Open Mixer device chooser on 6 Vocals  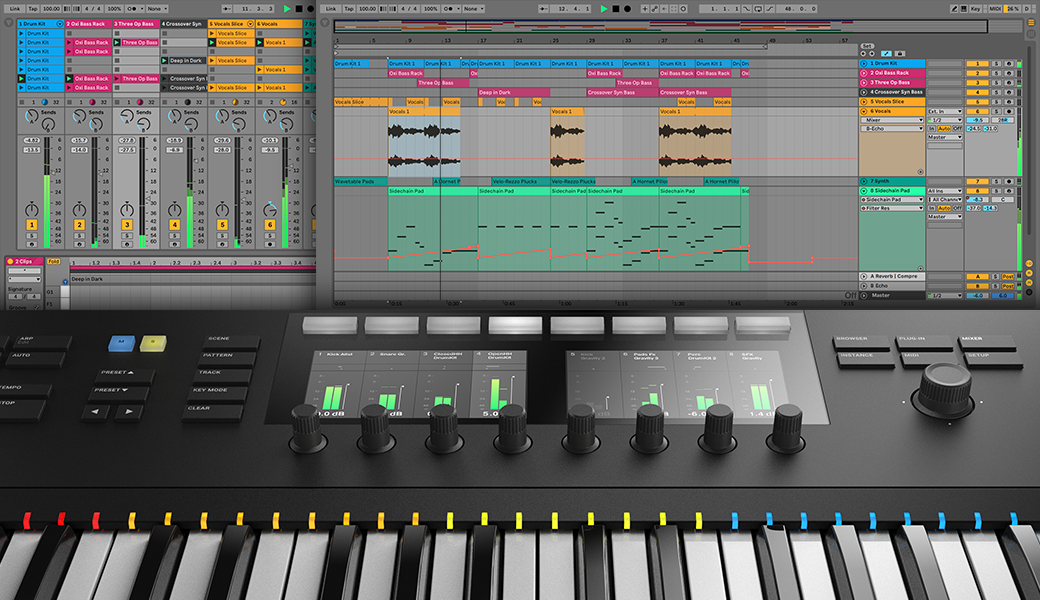(892, 120)
